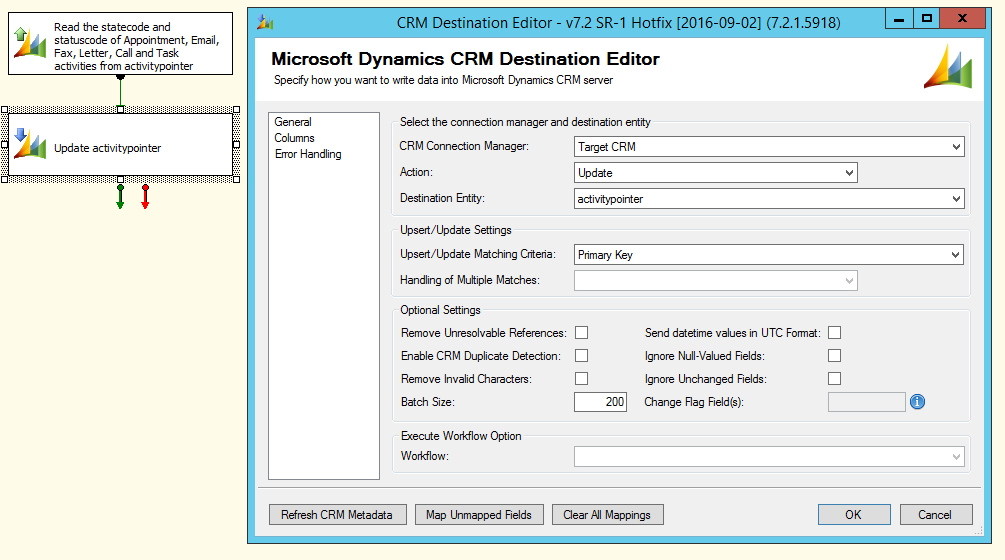Screen dimensions: 1005x560
Task: Enable Send datetime values in UTC Format
Action: (x=835, y=333)
